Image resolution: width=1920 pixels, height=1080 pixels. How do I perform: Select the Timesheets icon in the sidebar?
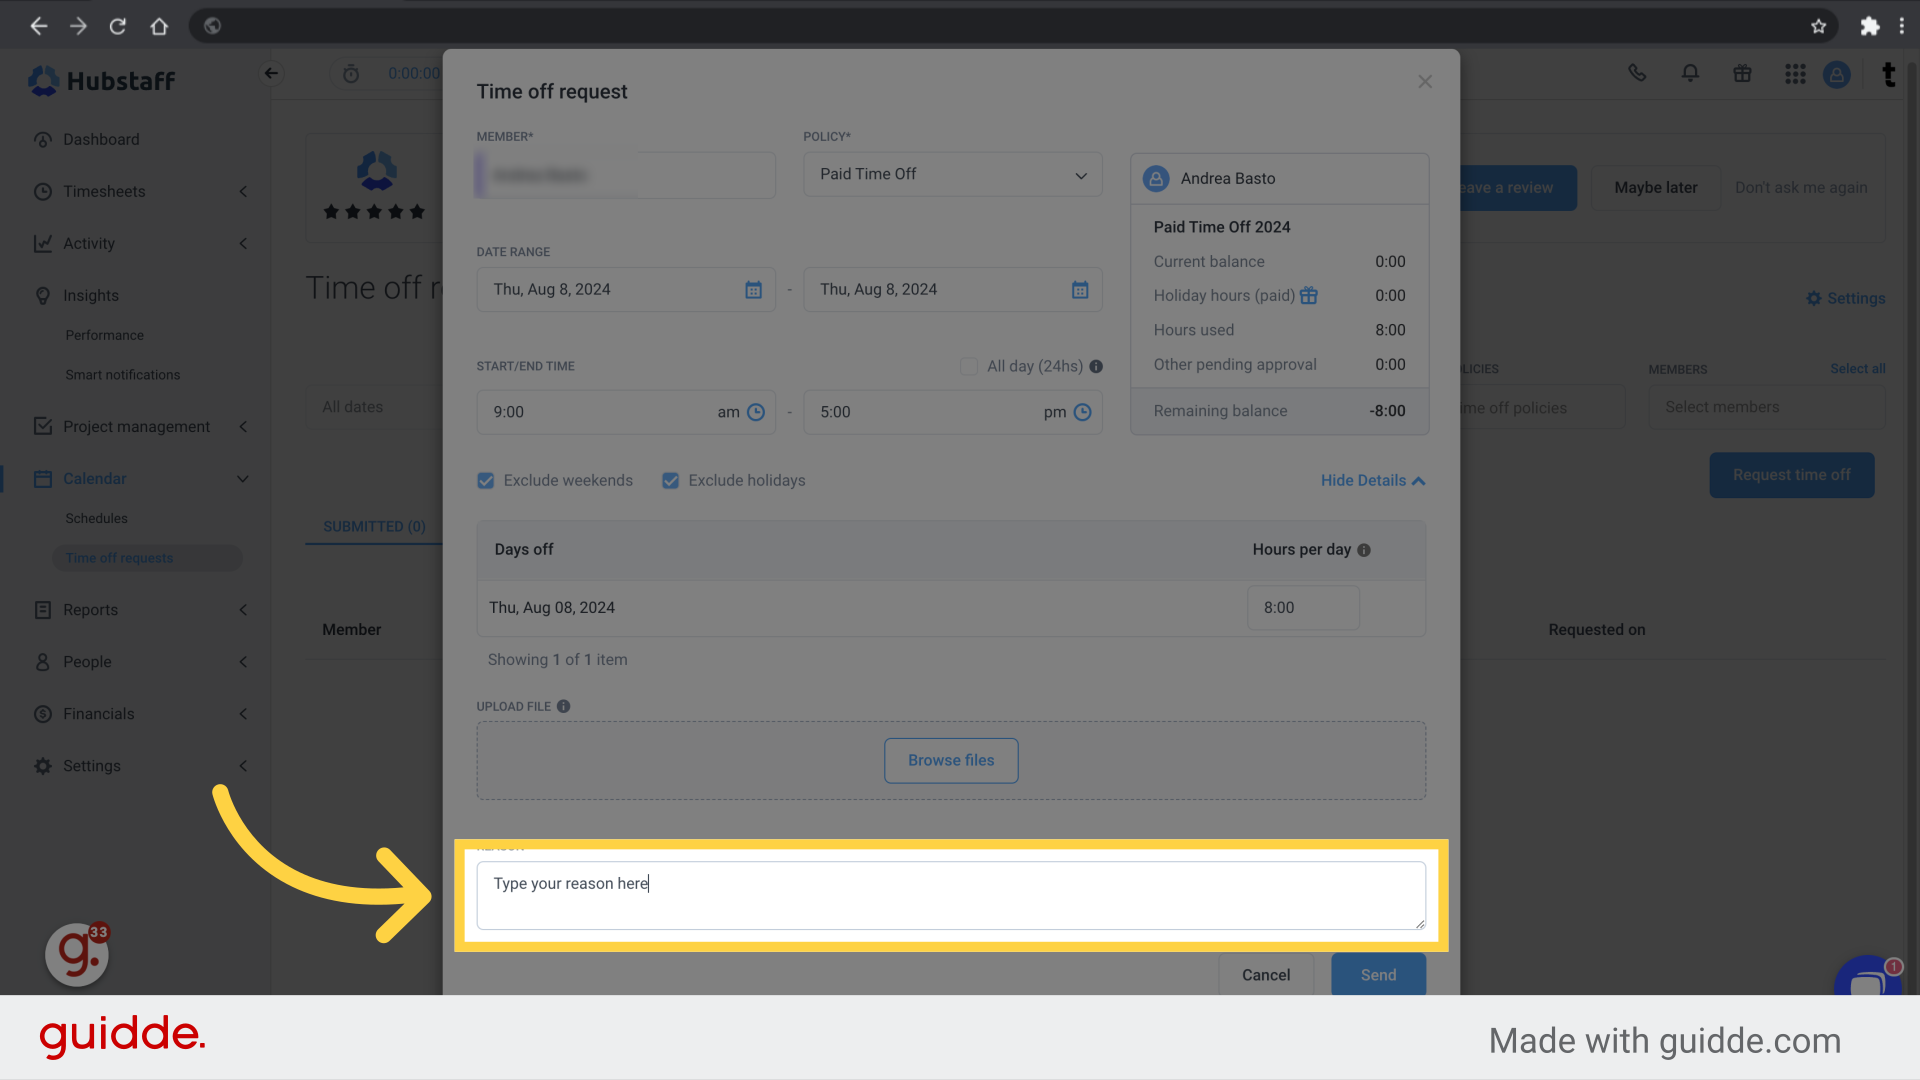point(42,191)
